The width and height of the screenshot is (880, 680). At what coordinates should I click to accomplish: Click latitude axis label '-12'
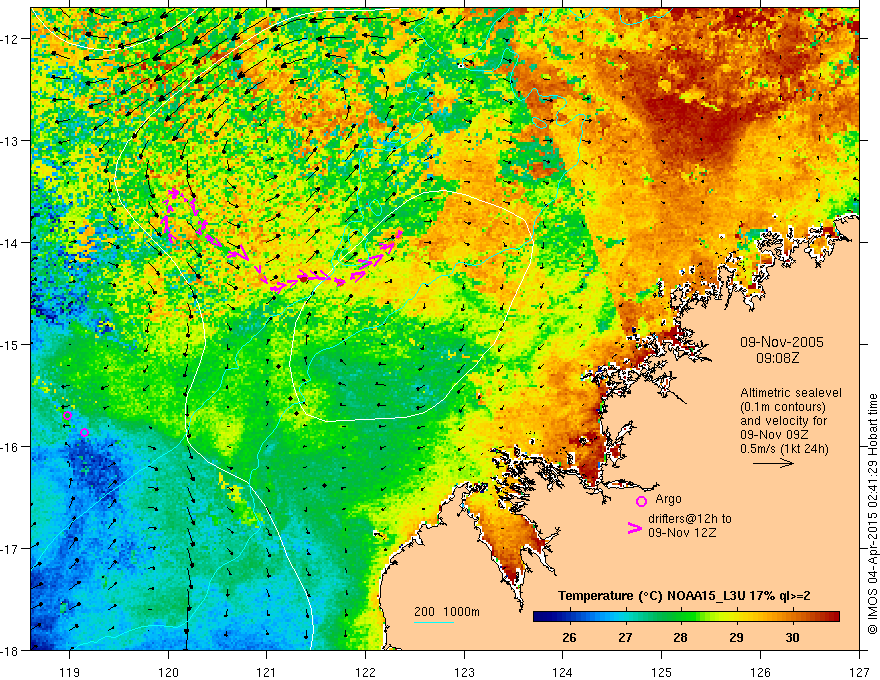[x=10, y=39]
